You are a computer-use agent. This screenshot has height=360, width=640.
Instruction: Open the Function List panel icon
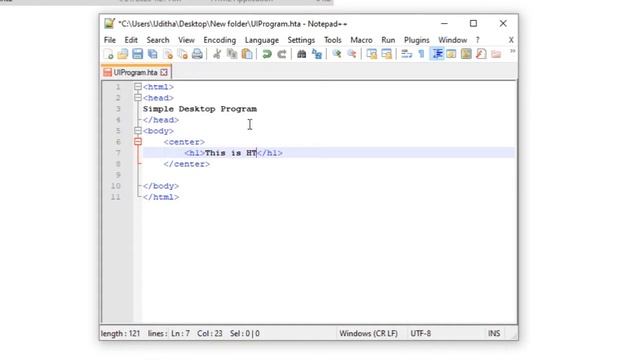[481, 54]
